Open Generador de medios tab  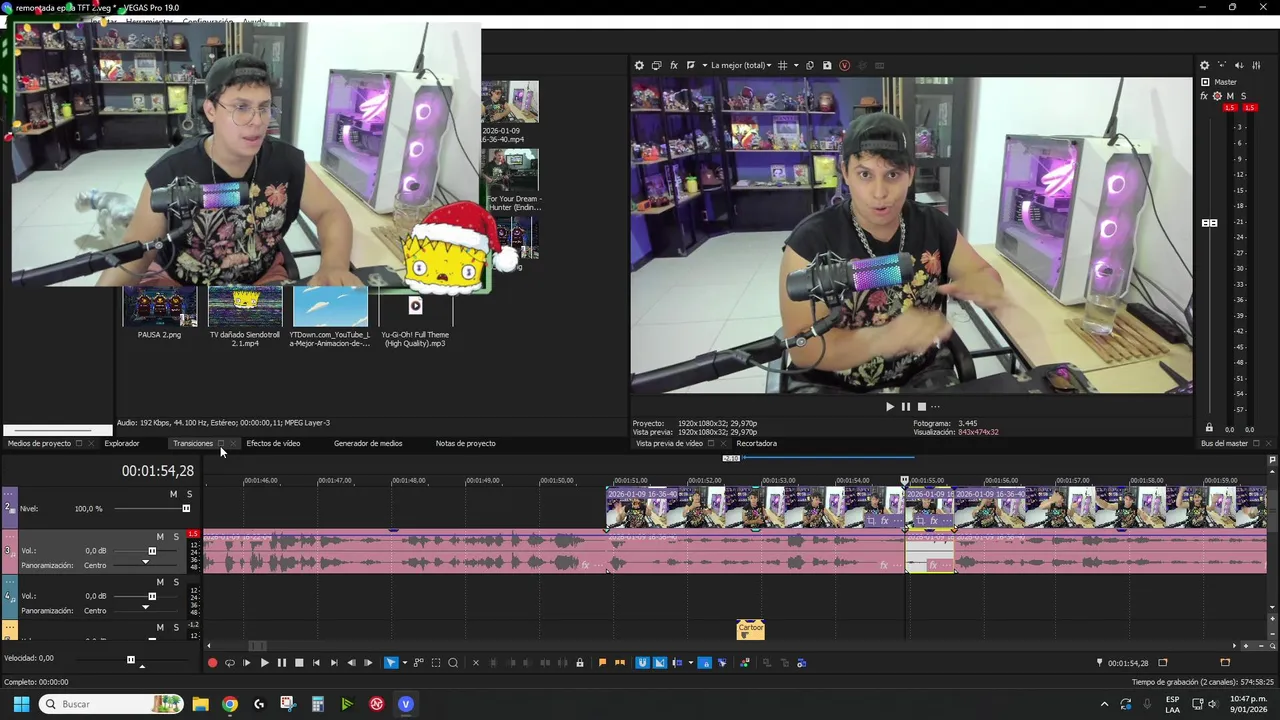point(368,443)
